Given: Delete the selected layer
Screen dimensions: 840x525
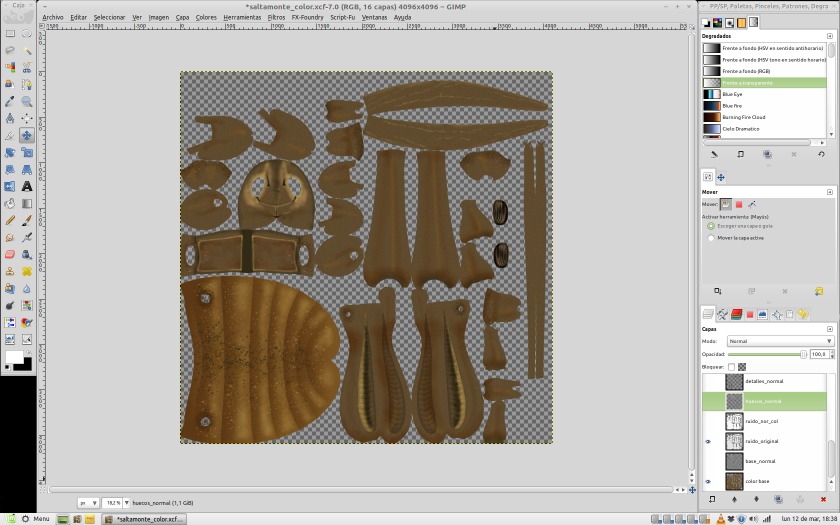Looking at the screenshot, I should (823, 499).
